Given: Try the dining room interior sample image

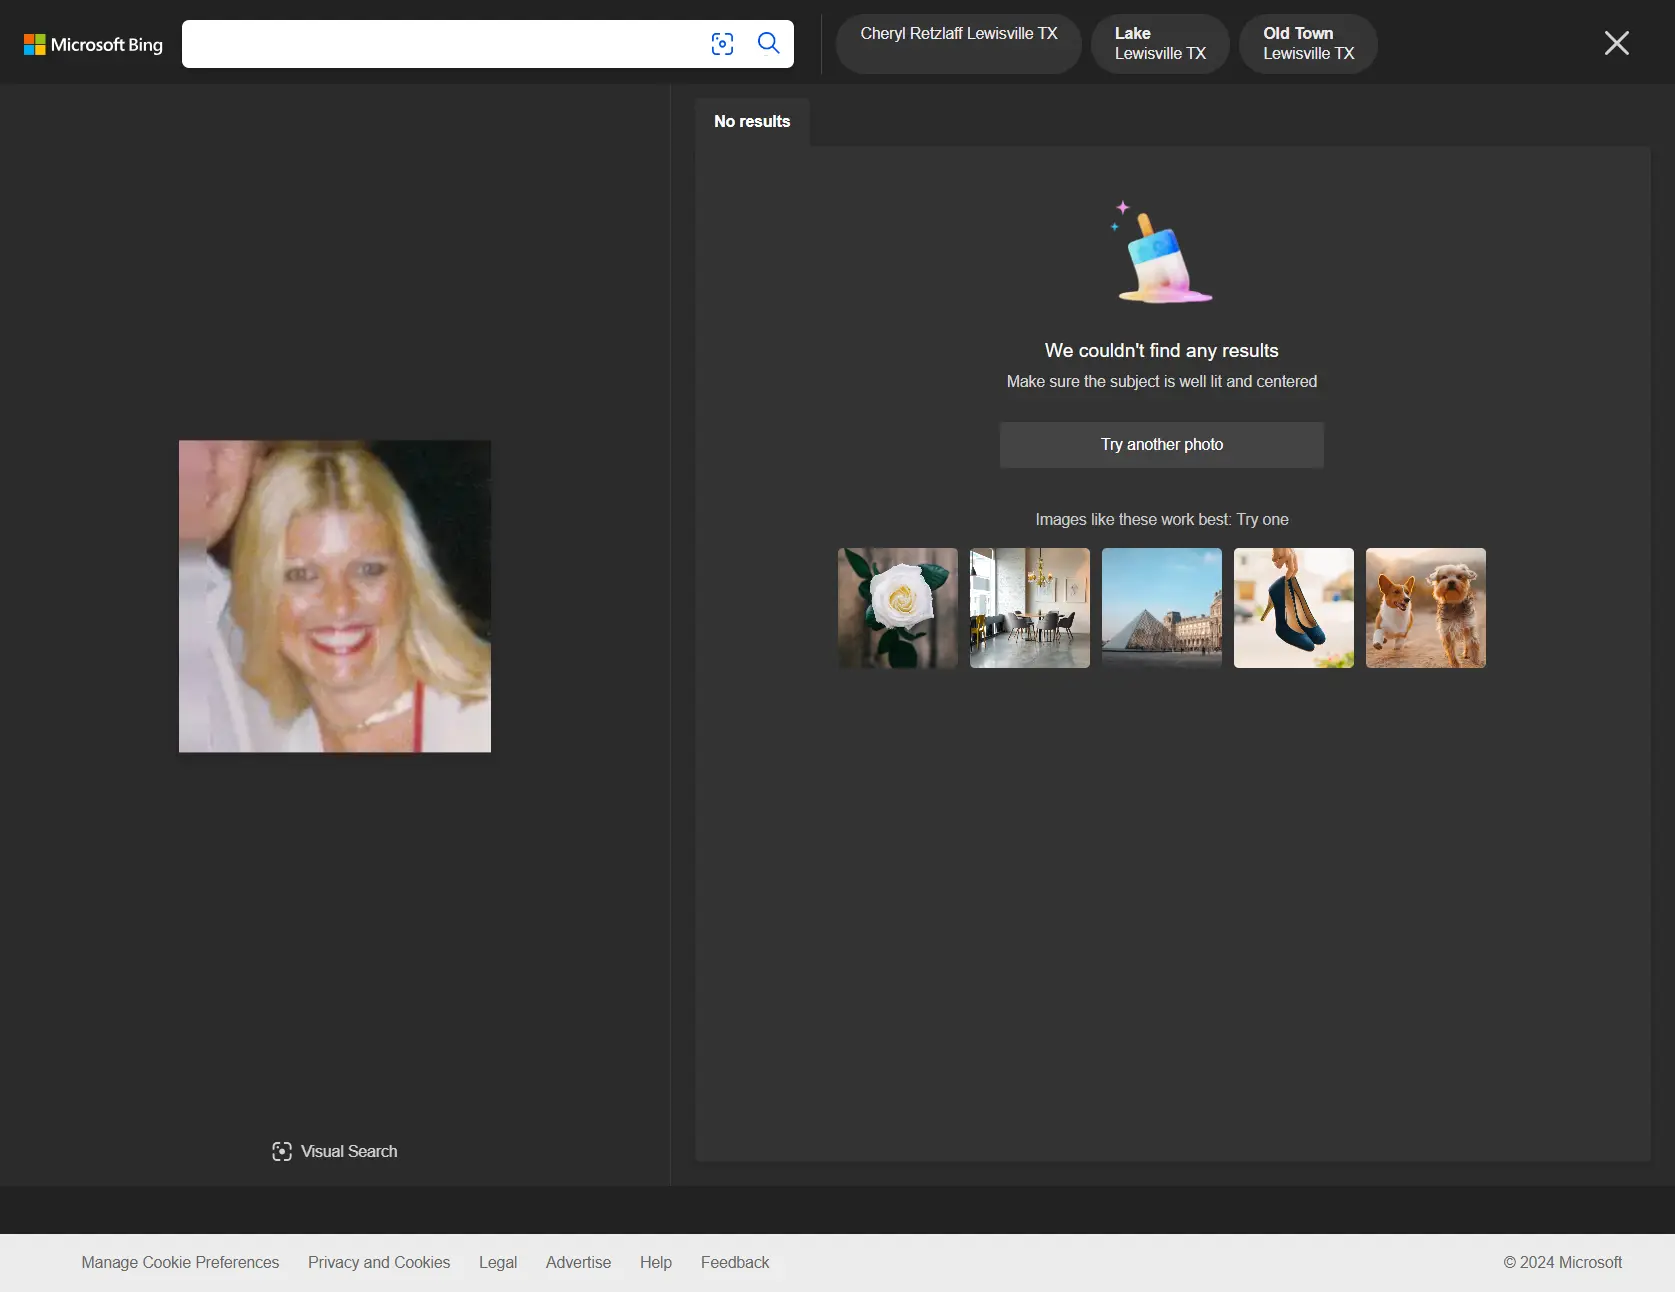Looking at the screenshot, I should click(x=1029, y=608).
